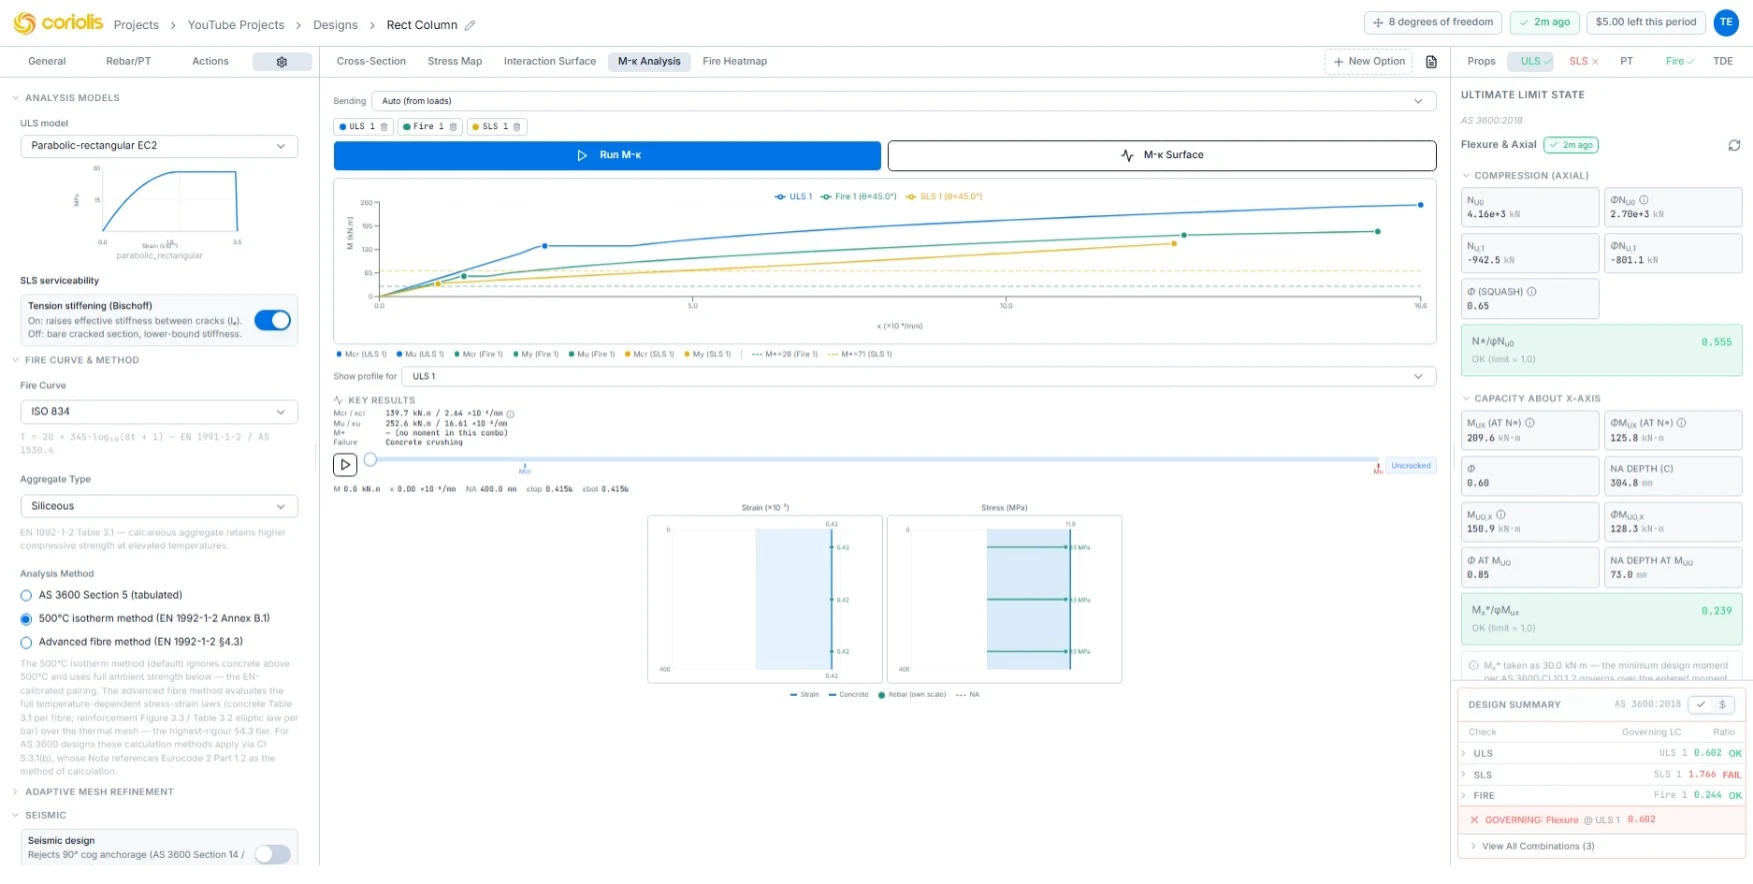Toggle Fire 1 series in chart legend
1753x884 pixels.
click(858, 197)
